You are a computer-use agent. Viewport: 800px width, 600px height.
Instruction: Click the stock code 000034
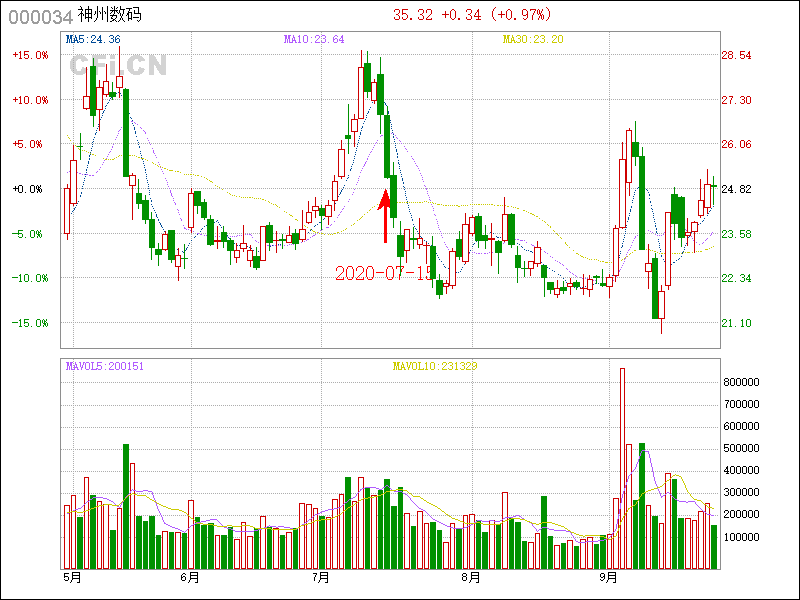39,16
